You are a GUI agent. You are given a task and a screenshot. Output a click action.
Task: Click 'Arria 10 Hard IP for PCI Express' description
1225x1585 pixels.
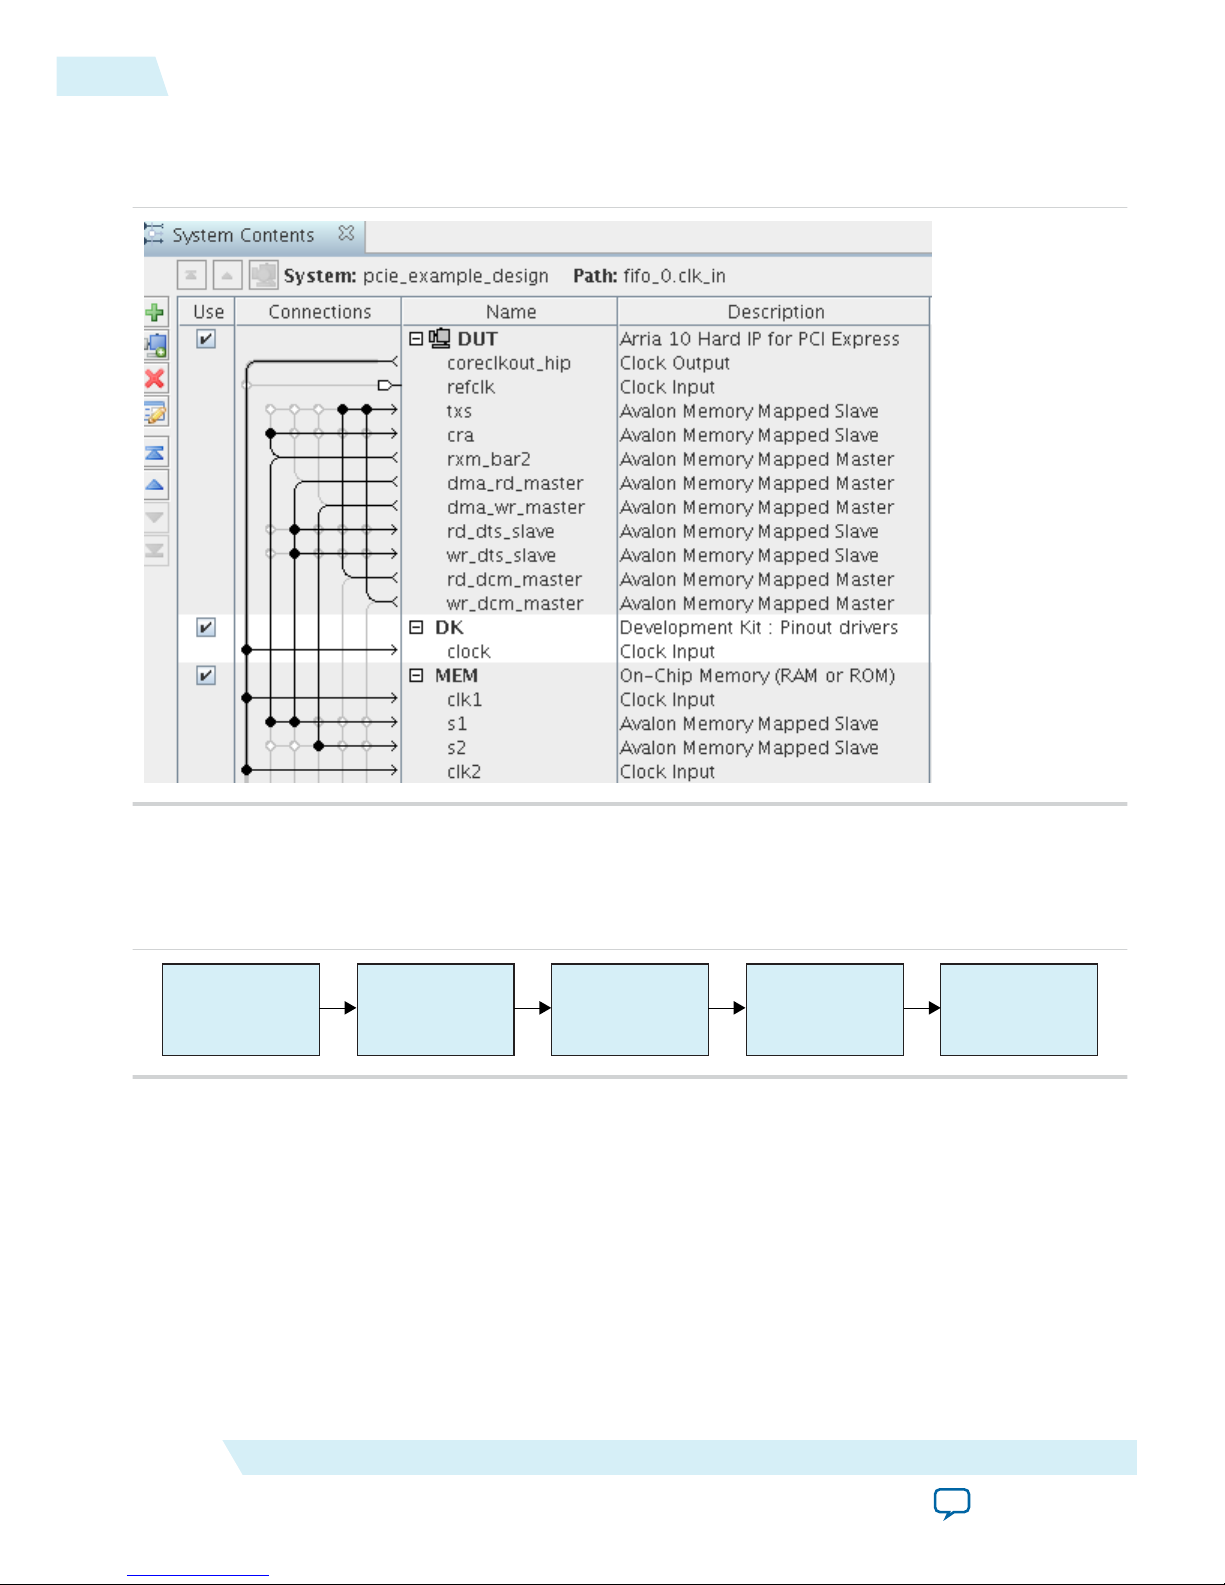pos(759,339)
